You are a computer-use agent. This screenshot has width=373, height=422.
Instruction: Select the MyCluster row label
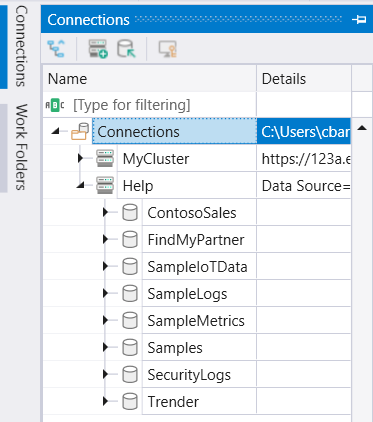tap(156, 159)
